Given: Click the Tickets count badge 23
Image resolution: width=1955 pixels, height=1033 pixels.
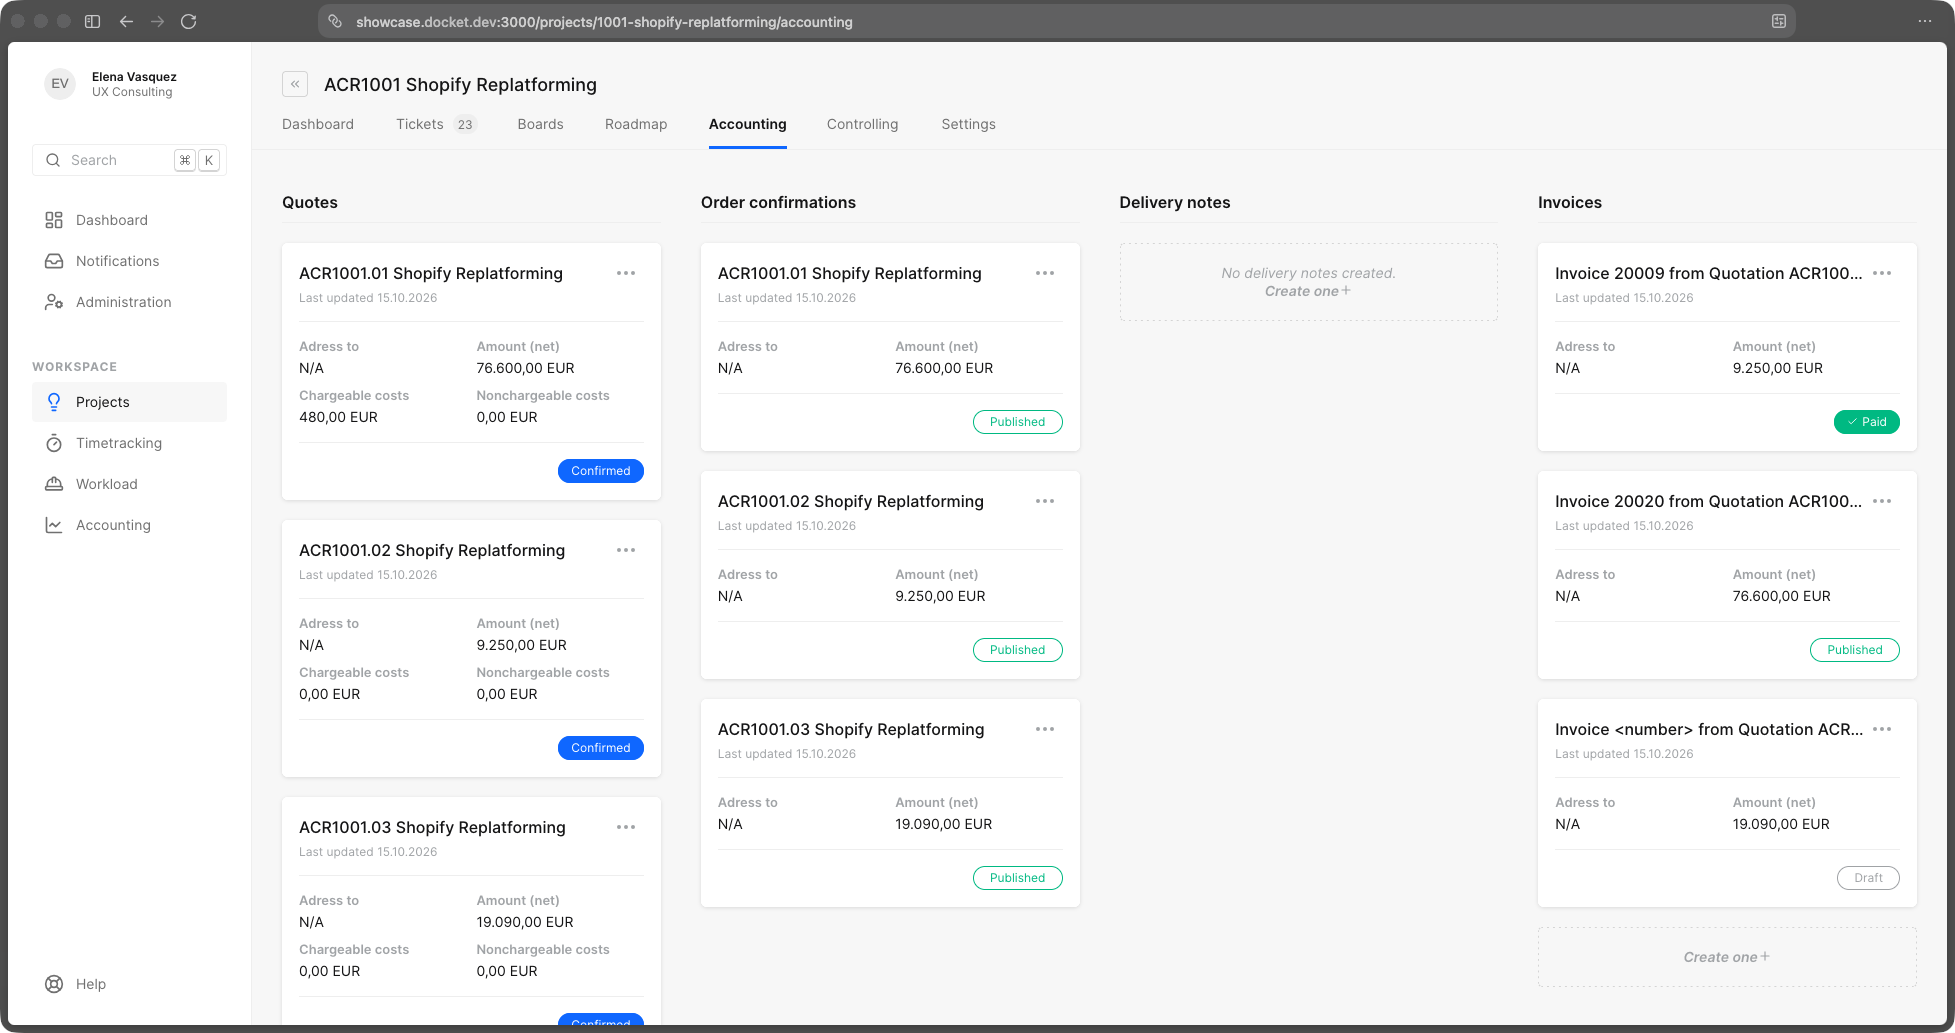Looking at the screenshot, I should point(465,124).
